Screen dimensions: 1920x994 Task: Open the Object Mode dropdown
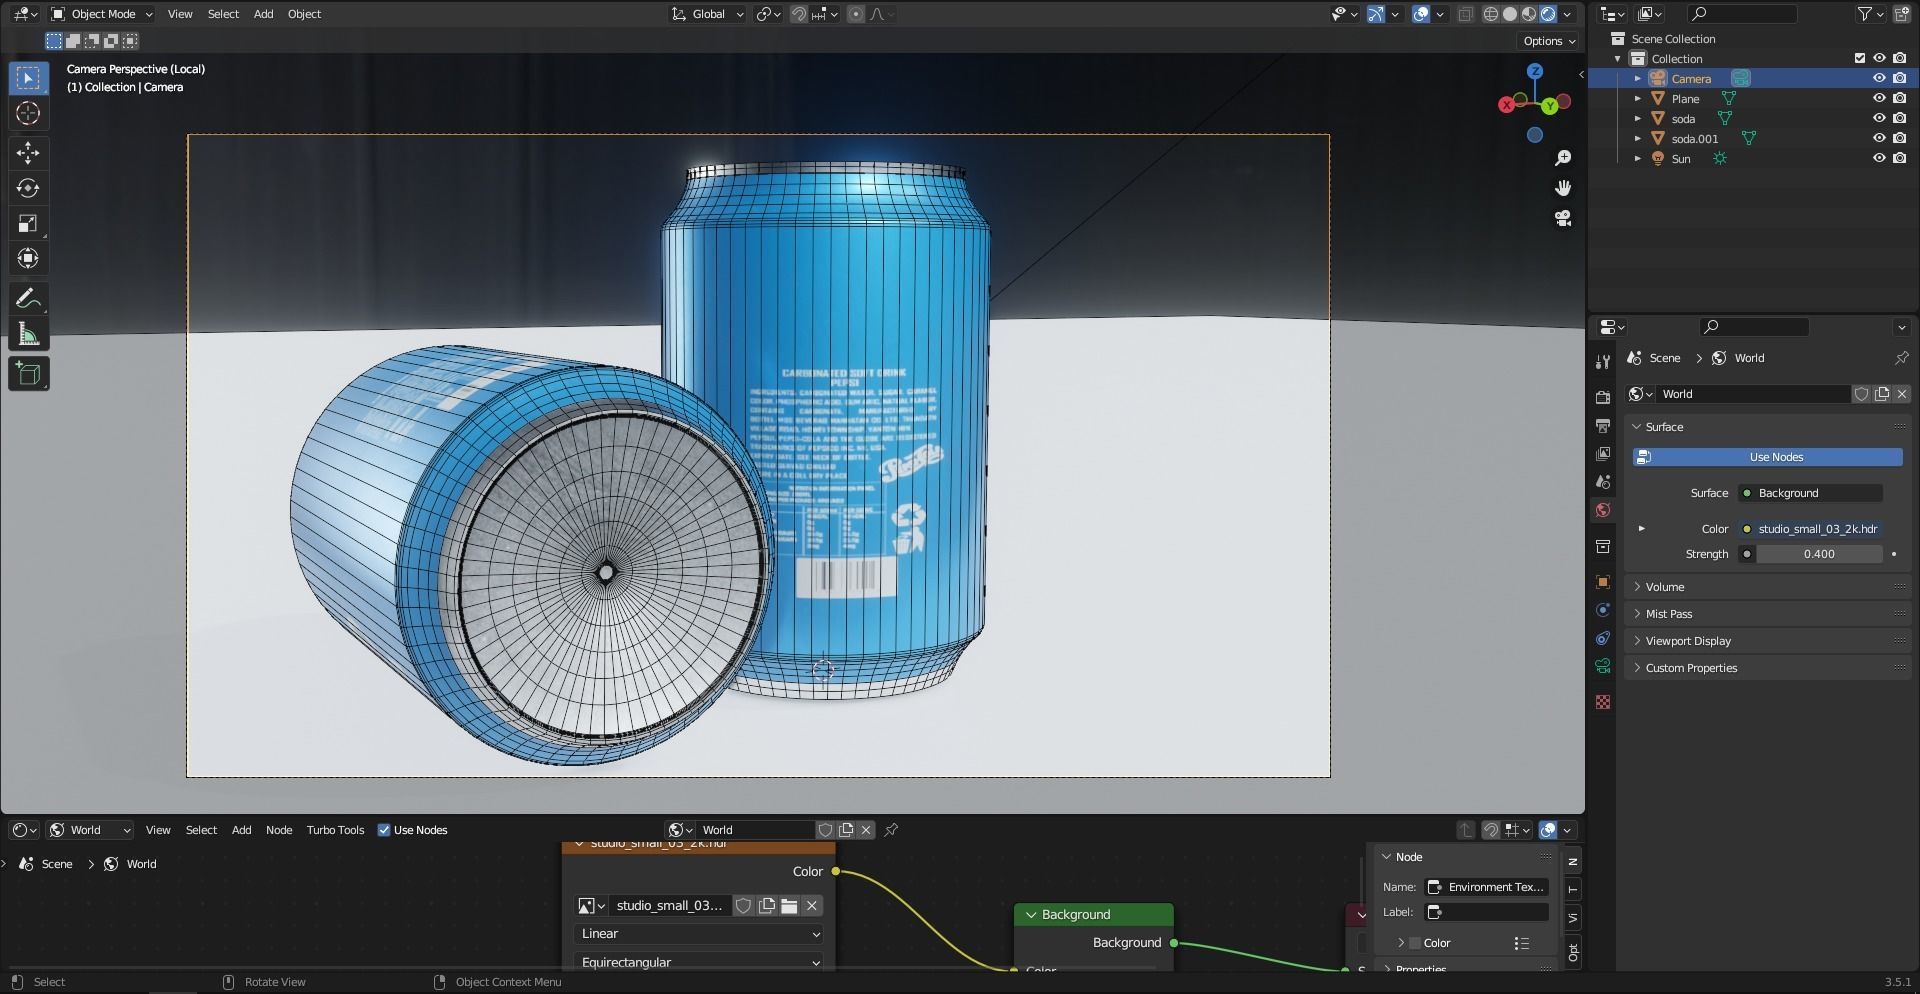[x=100, y=13]
